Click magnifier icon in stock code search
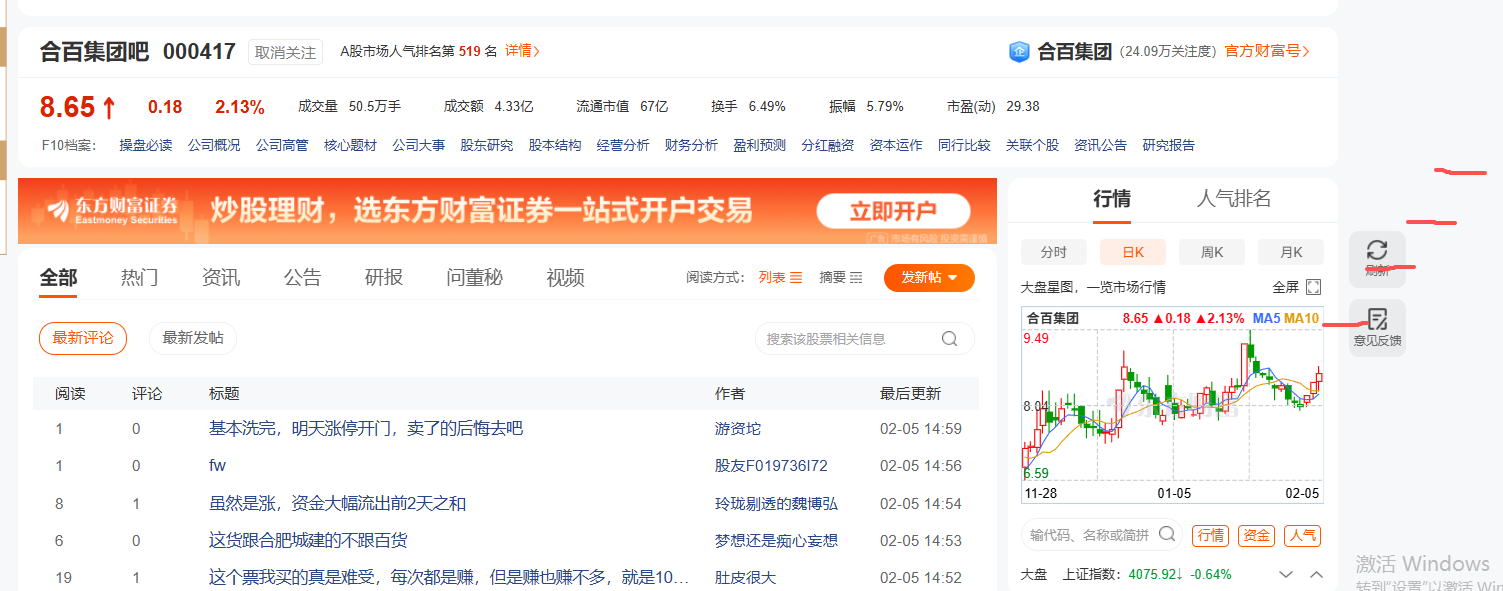 pos(1167,534)
